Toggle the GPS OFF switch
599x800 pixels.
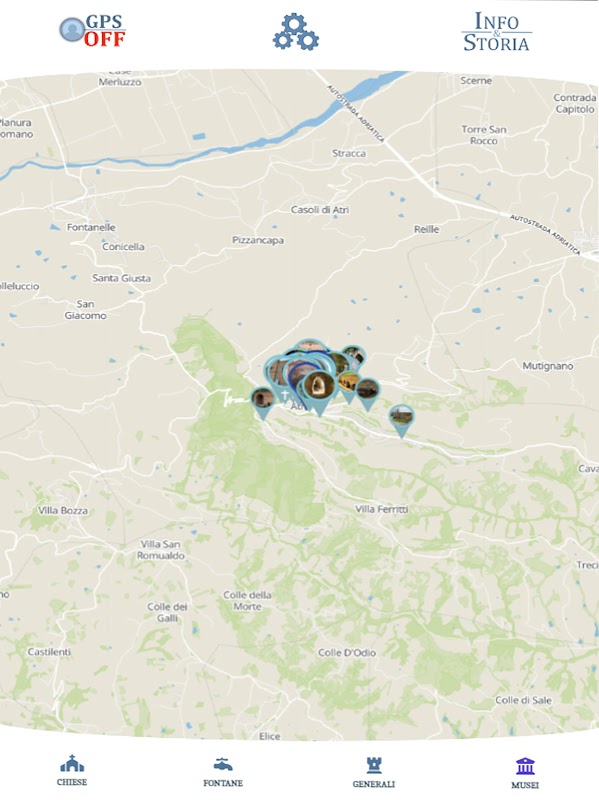92,31
